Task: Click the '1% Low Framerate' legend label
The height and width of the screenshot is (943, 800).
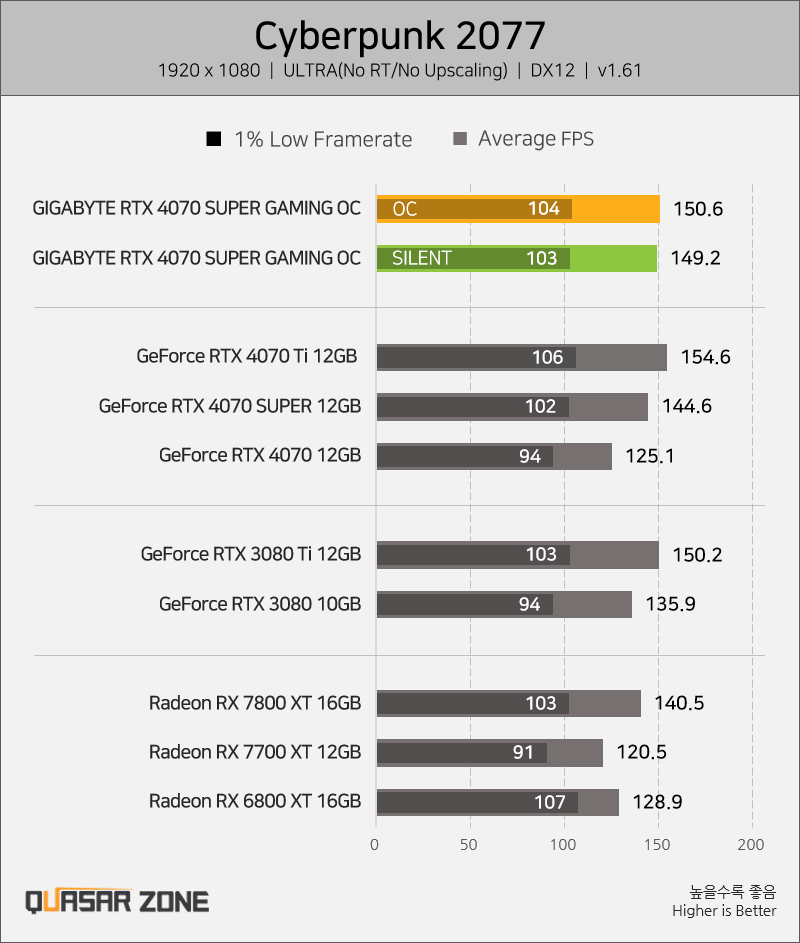Action: coord(323,140)
